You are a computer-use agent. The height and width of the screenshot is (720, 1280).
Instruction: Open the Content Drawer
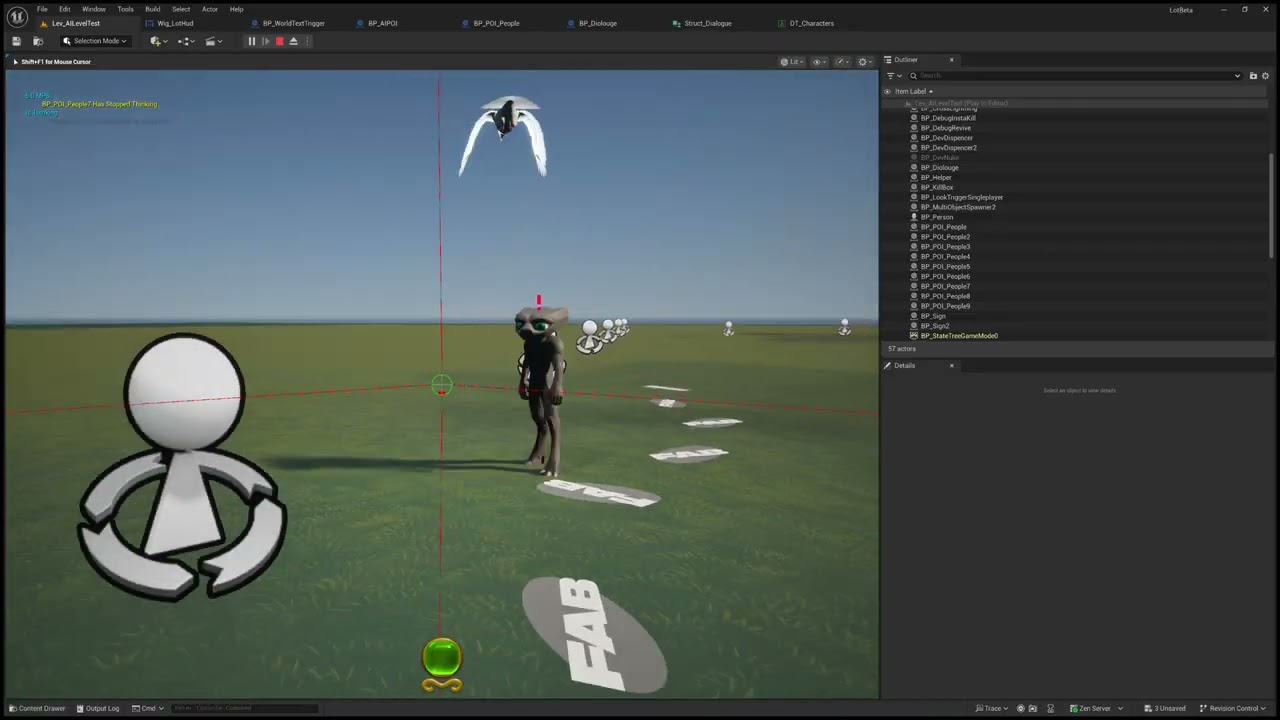click(x=37, y=708)
